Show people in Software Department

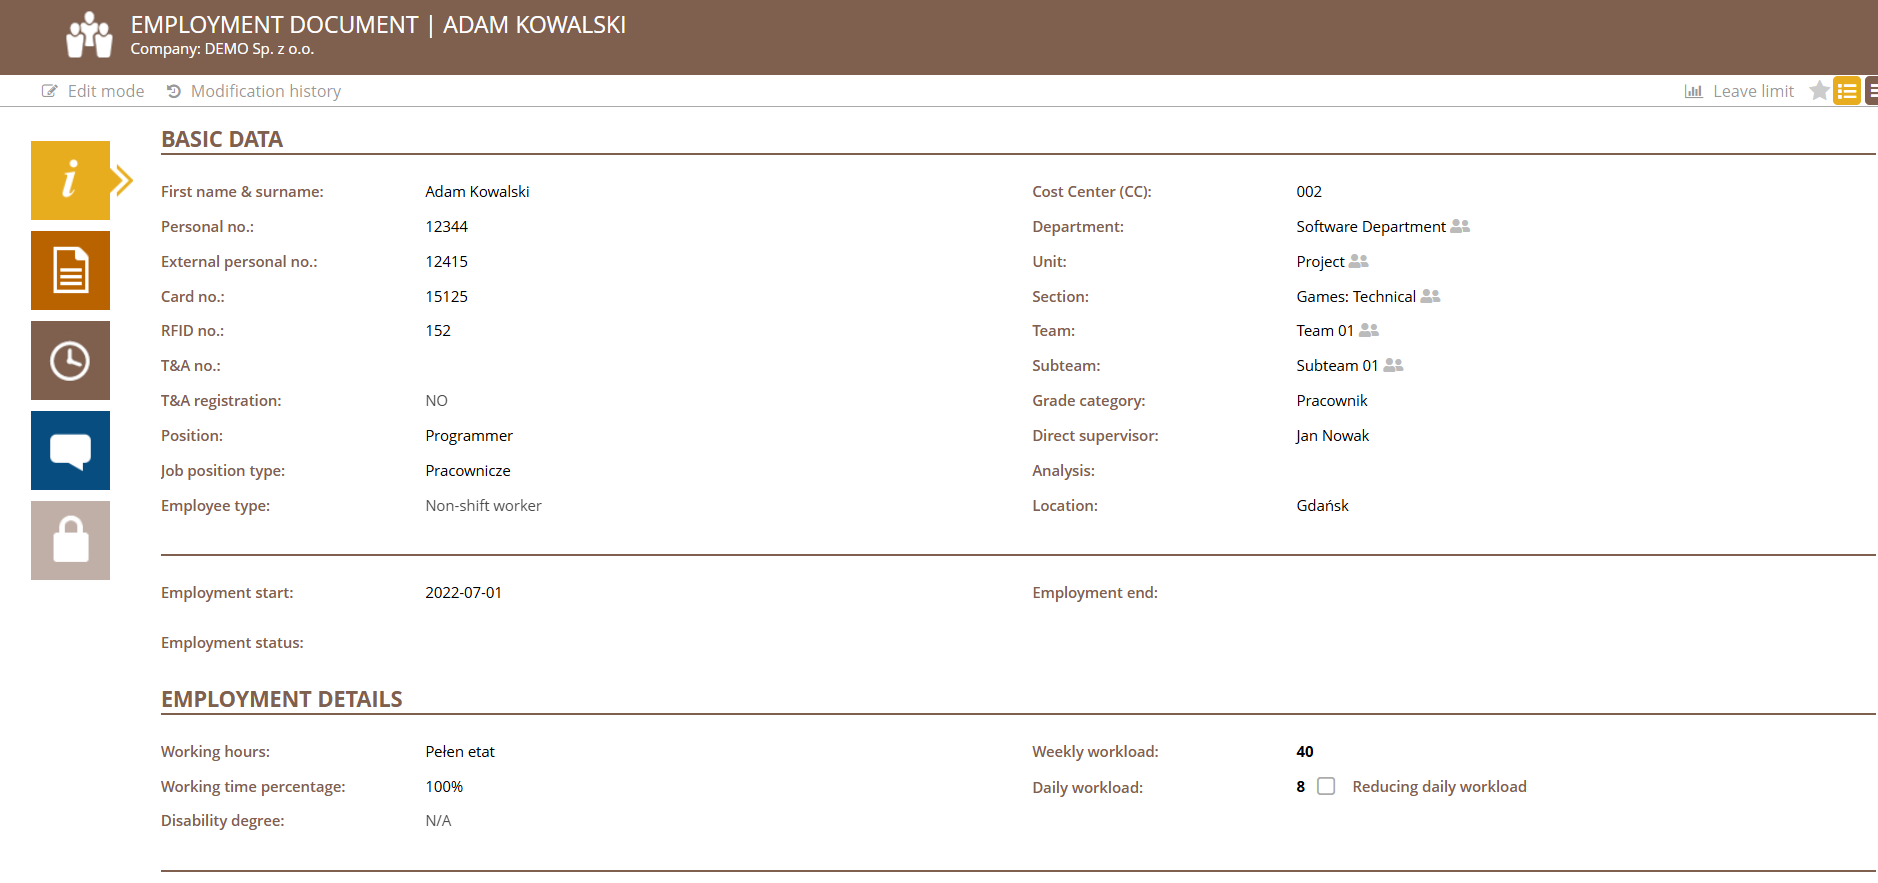[x=1460, y=226]
